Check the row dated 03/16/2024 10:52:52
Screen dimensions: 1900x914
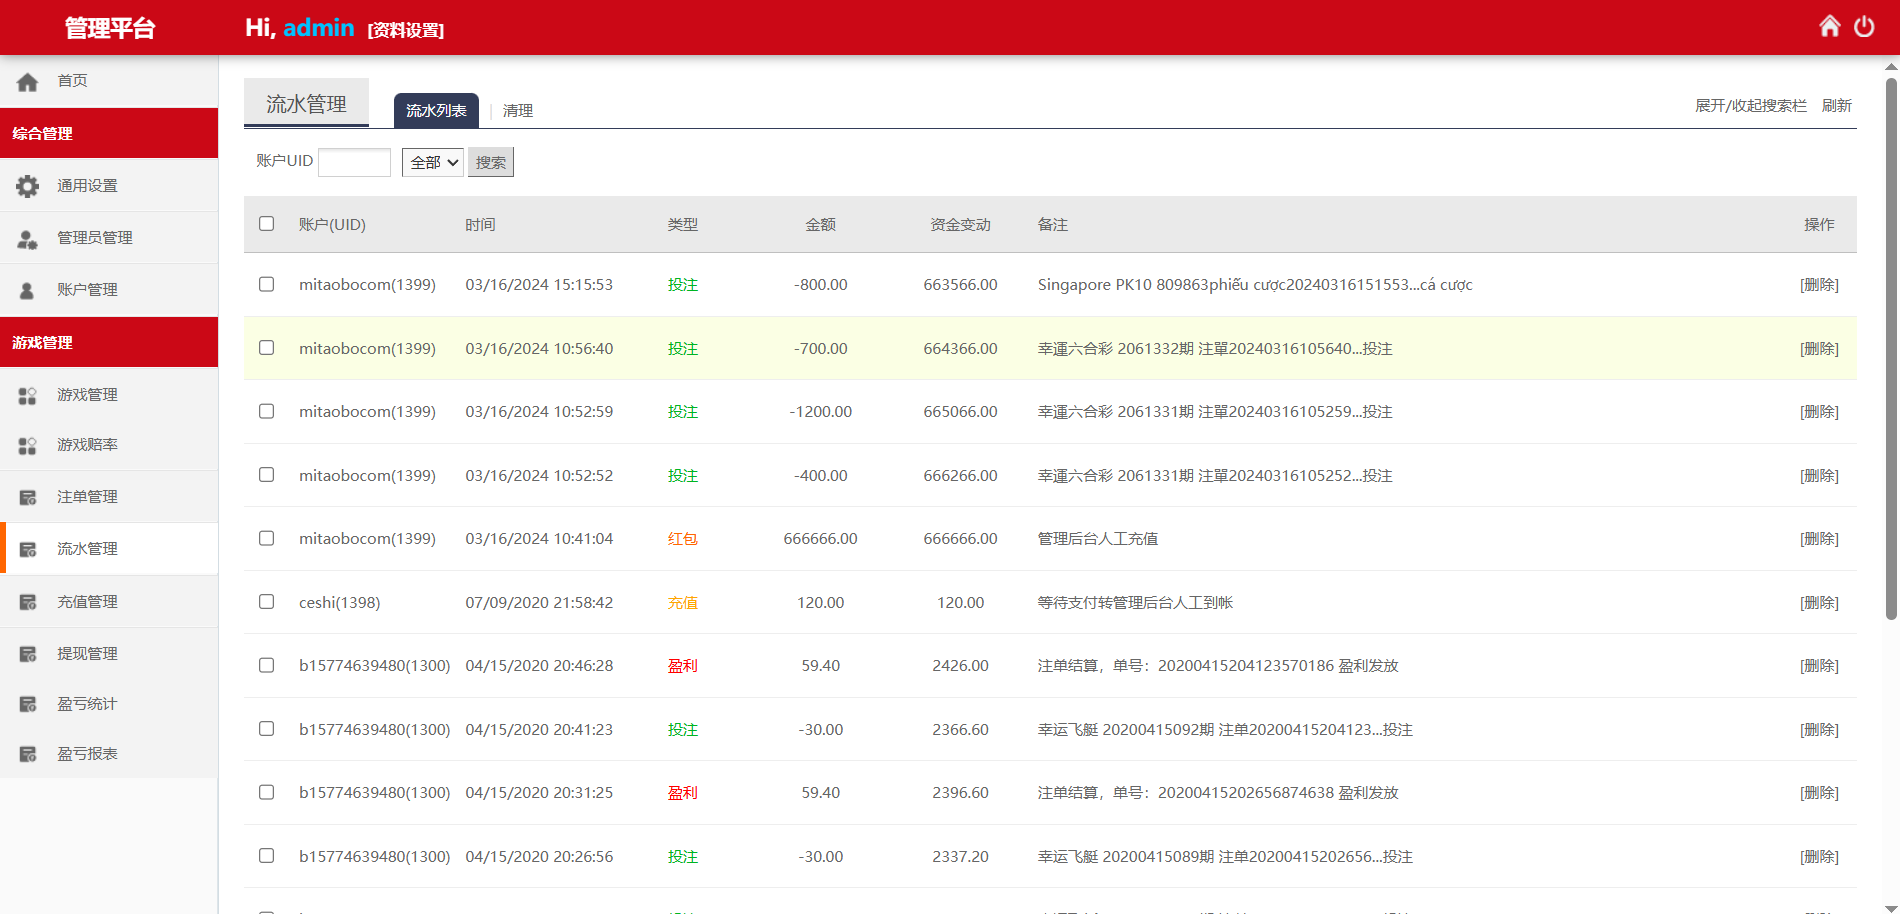pyautogui.click(x=266, y=474)
